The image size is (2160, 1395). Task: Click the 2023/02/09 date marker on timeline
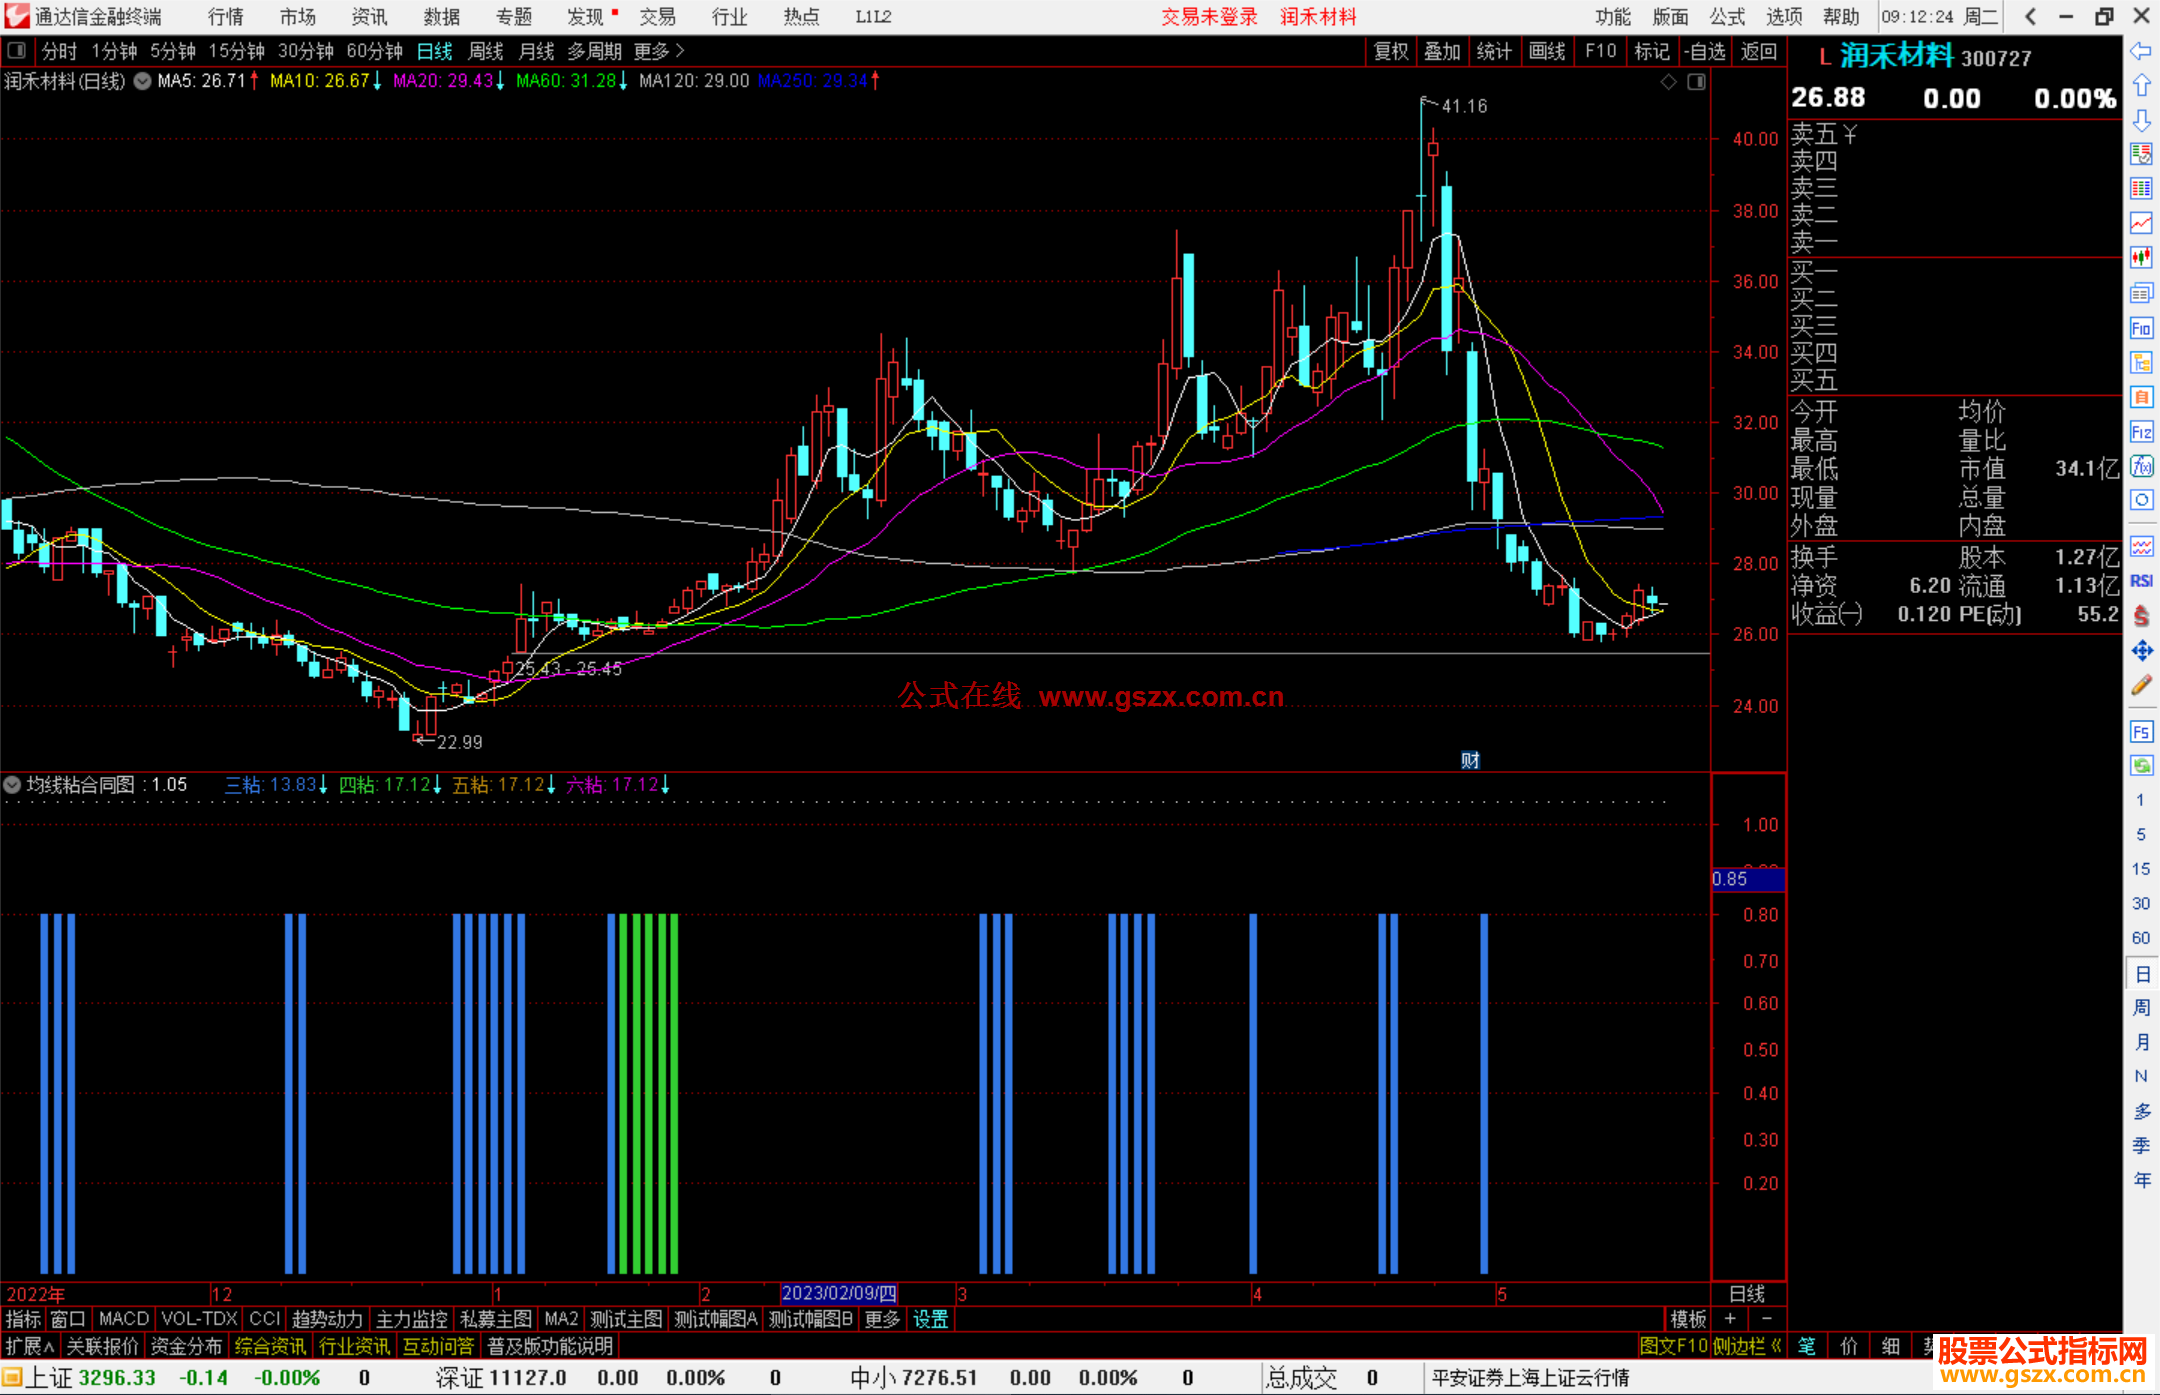838,1293
